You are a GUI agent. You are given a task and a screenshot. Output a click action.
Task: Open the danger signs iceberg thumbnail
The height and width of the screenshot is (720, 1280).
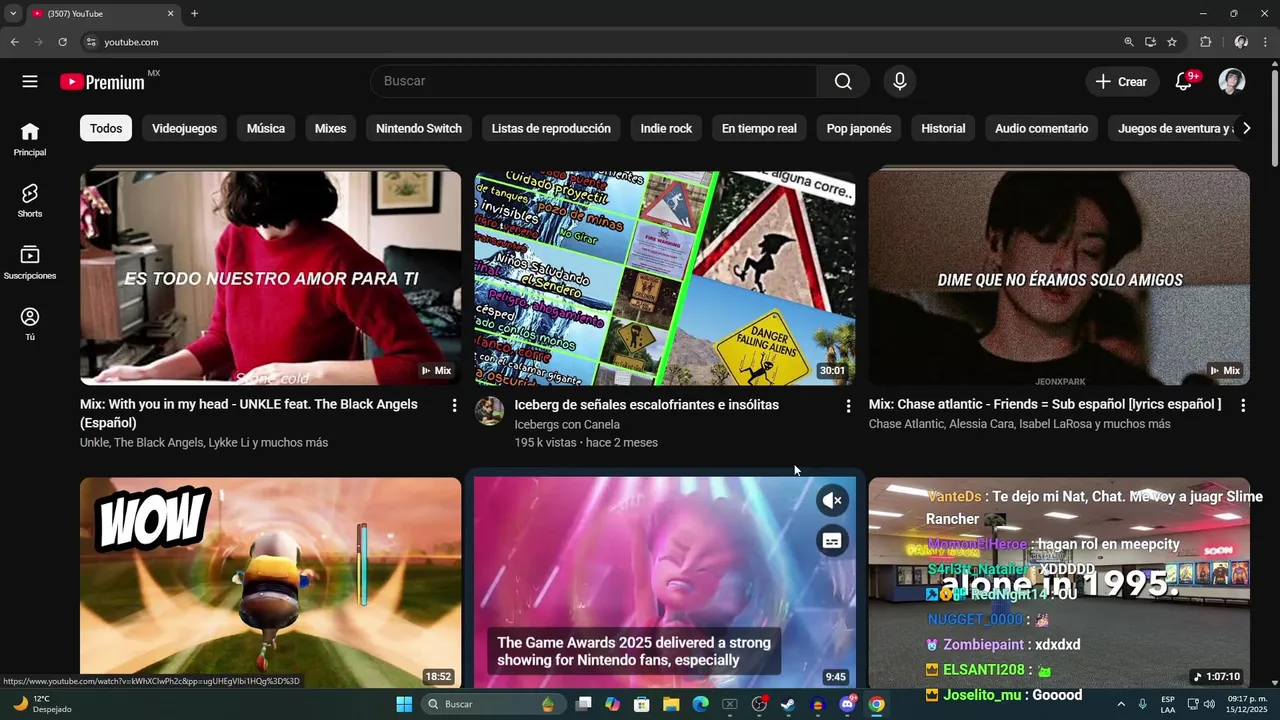click(665, 278)
